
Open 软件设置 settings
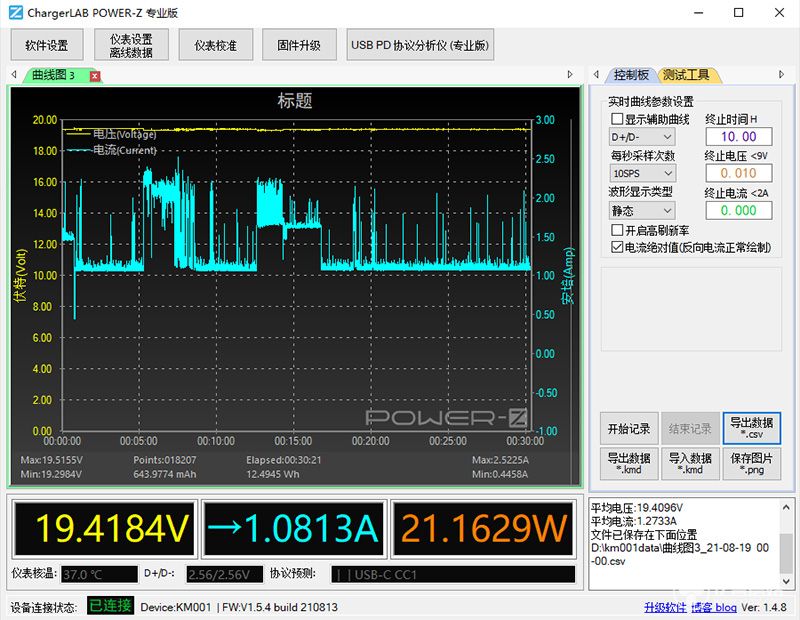47,45
